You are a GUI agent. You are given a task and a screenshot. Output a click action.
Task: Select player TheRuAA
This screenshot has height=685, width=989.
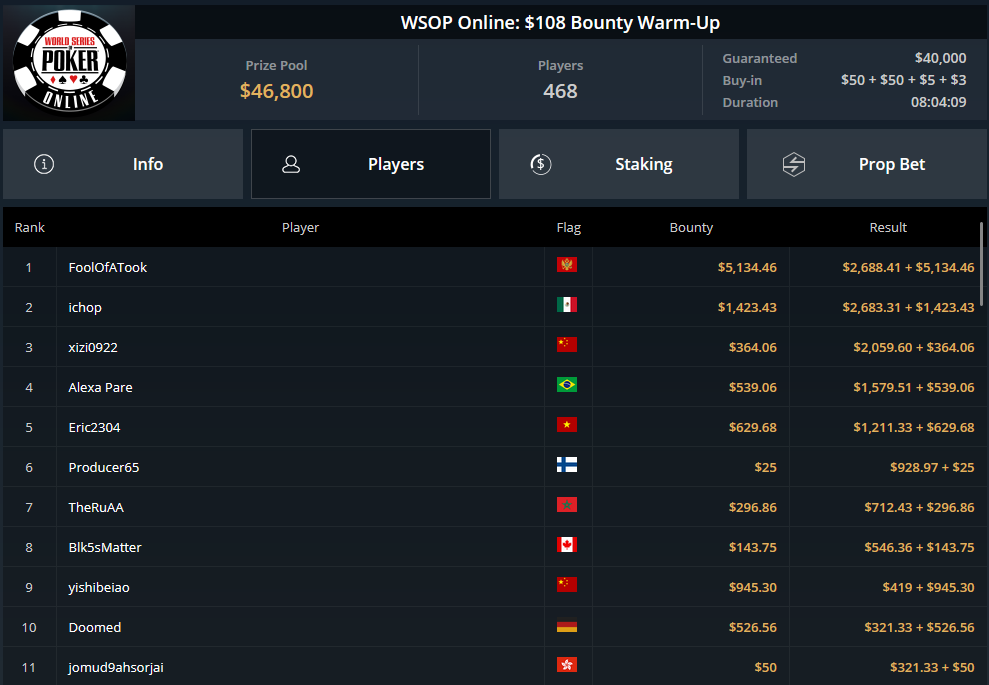96,508
